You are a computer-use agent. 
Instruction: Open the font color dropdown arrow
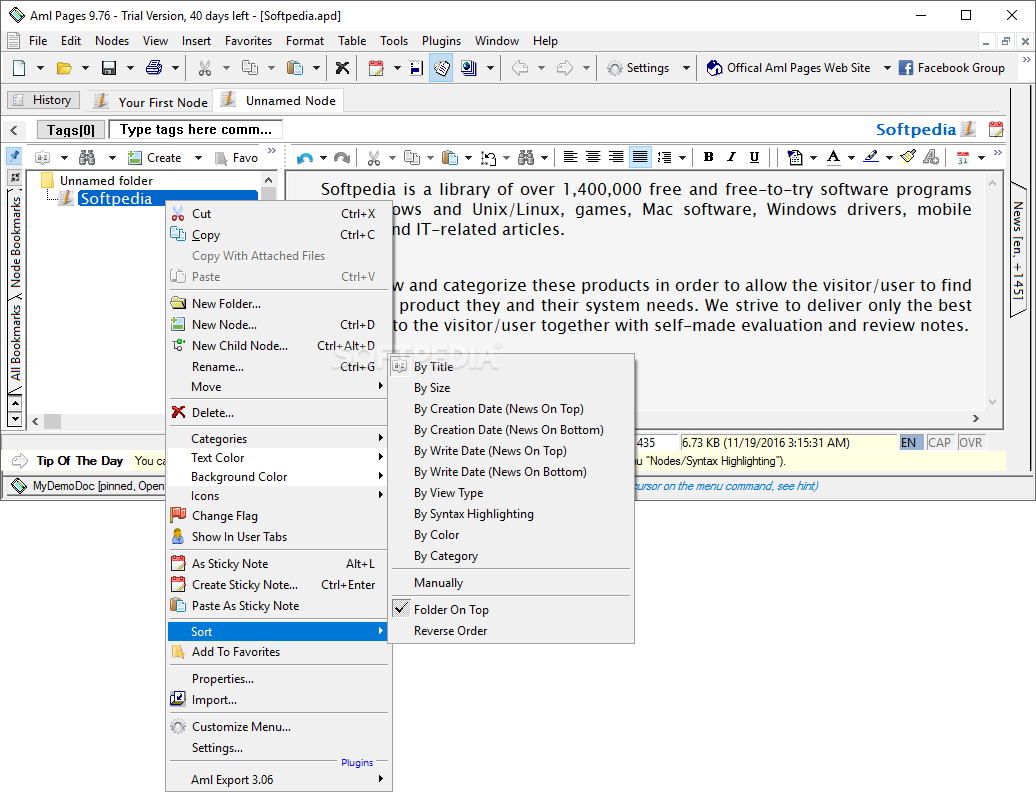pos(851,158)
